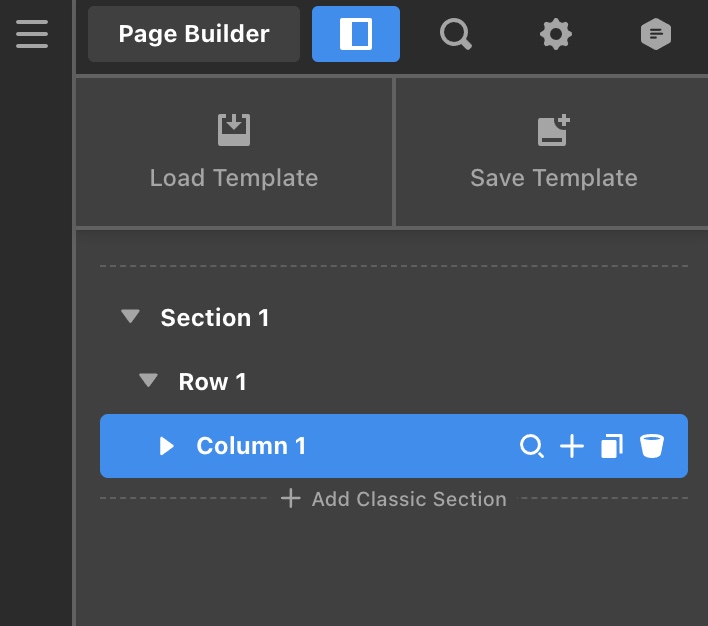Select the Section 1 item

[x=215, y=318]
